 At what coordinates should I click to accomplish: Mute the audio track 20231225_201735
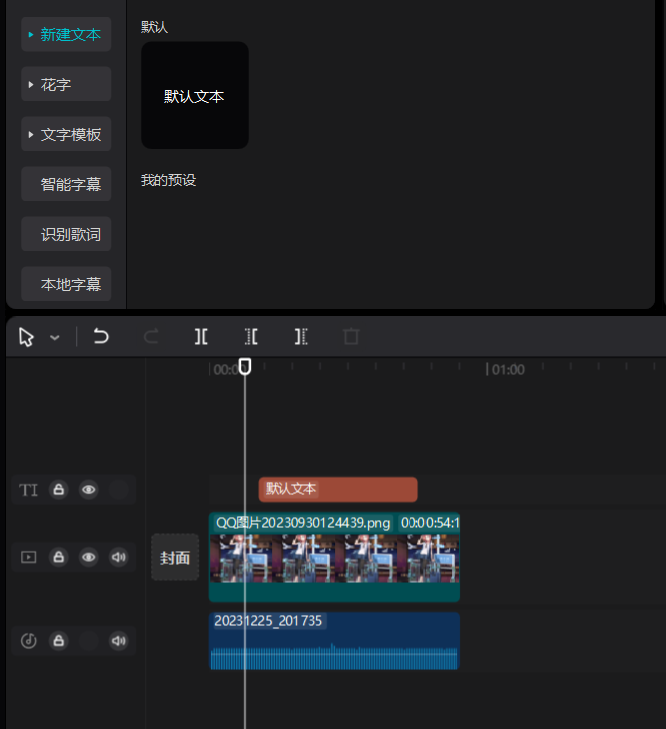click(119, 641)
